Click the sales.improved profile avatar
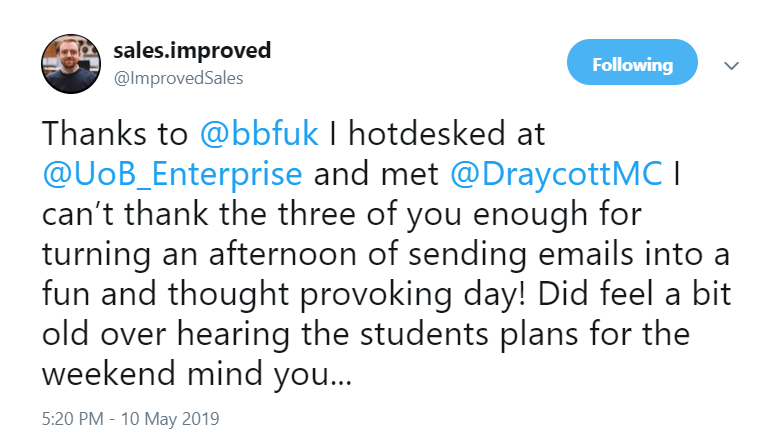Image resolution: width=783 pixels, height=441 pixels. click(x=70, y=66)
